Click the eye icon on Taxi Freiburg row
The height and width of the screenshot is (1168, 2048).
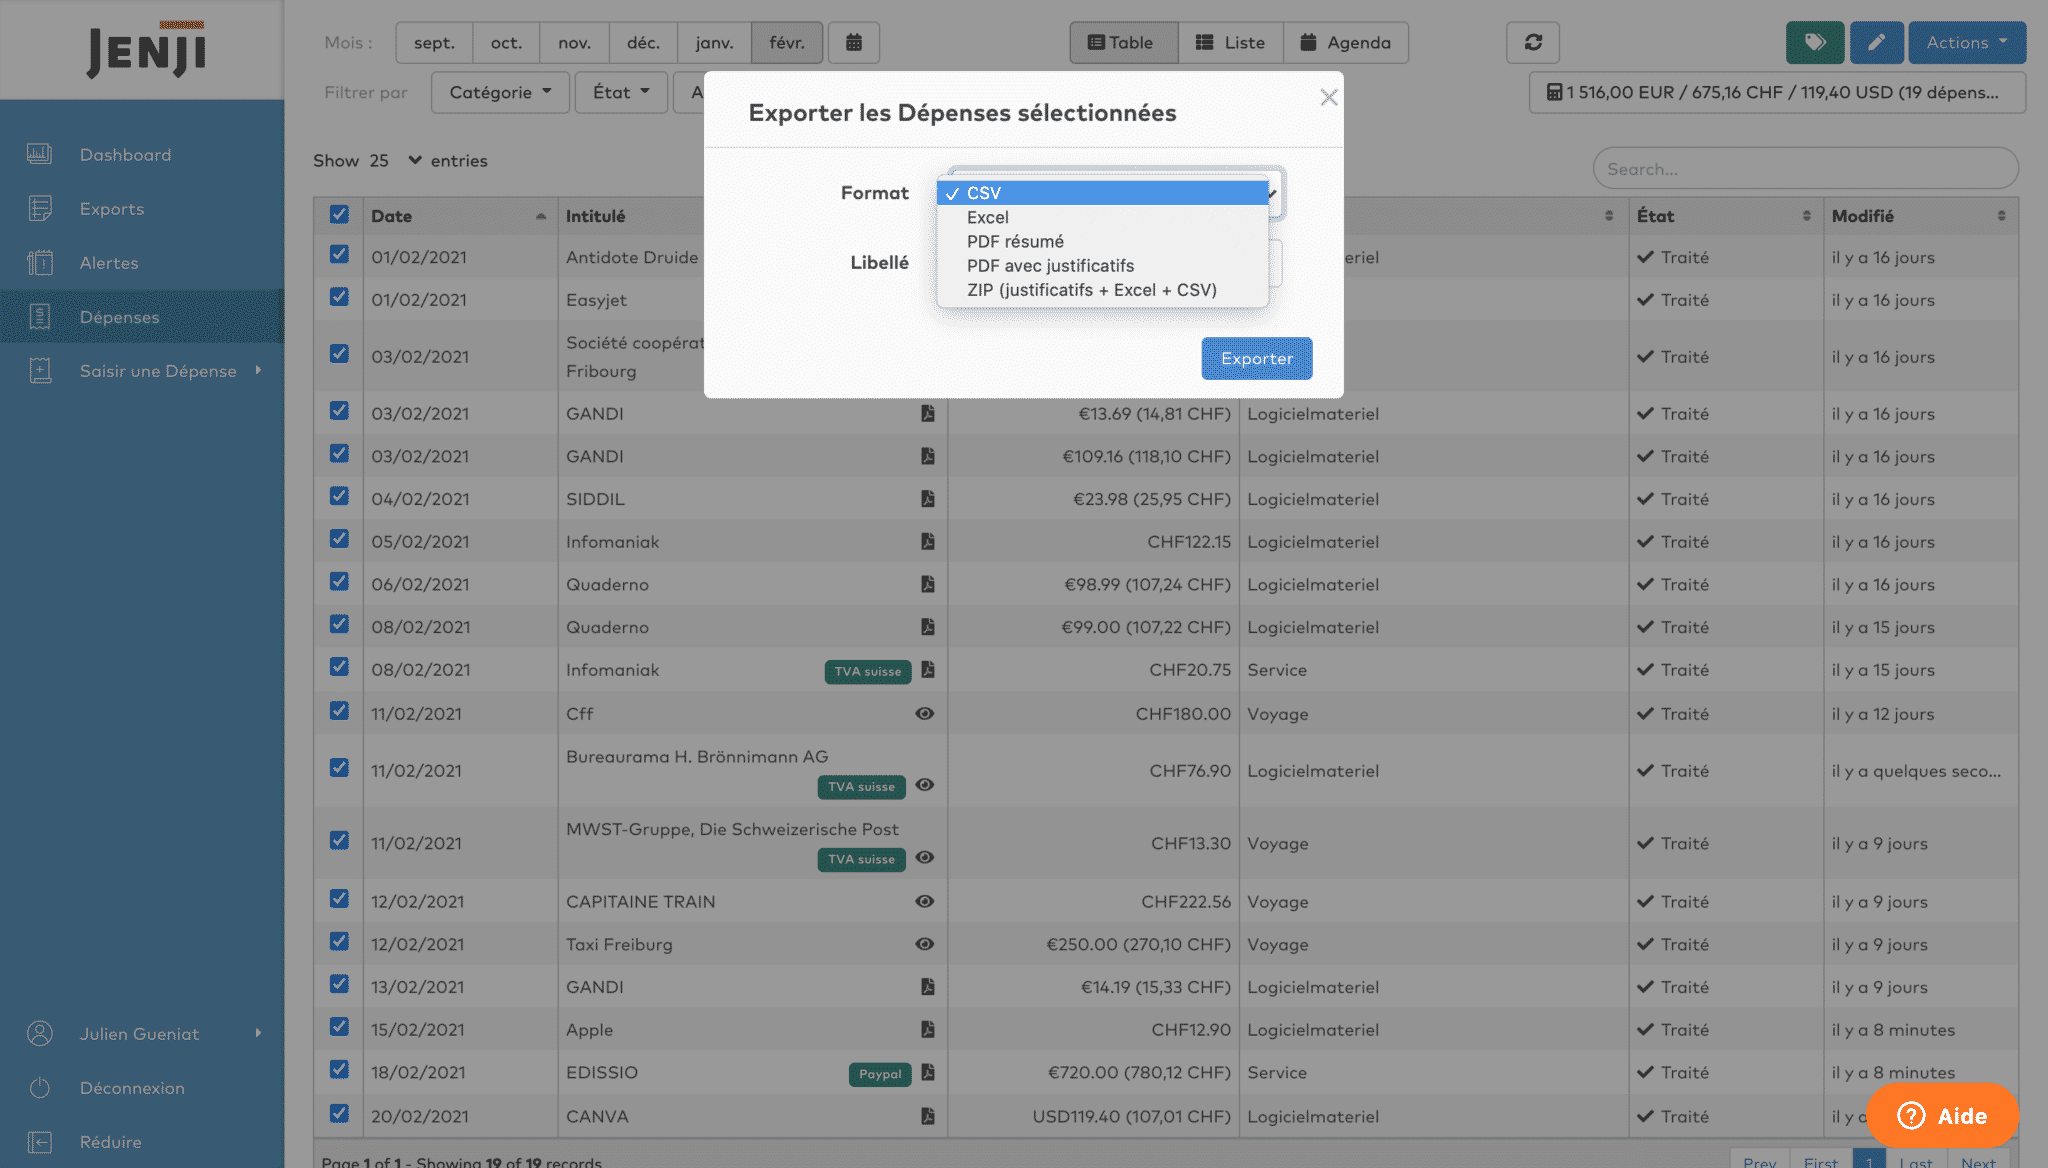(x=925, y=944)
